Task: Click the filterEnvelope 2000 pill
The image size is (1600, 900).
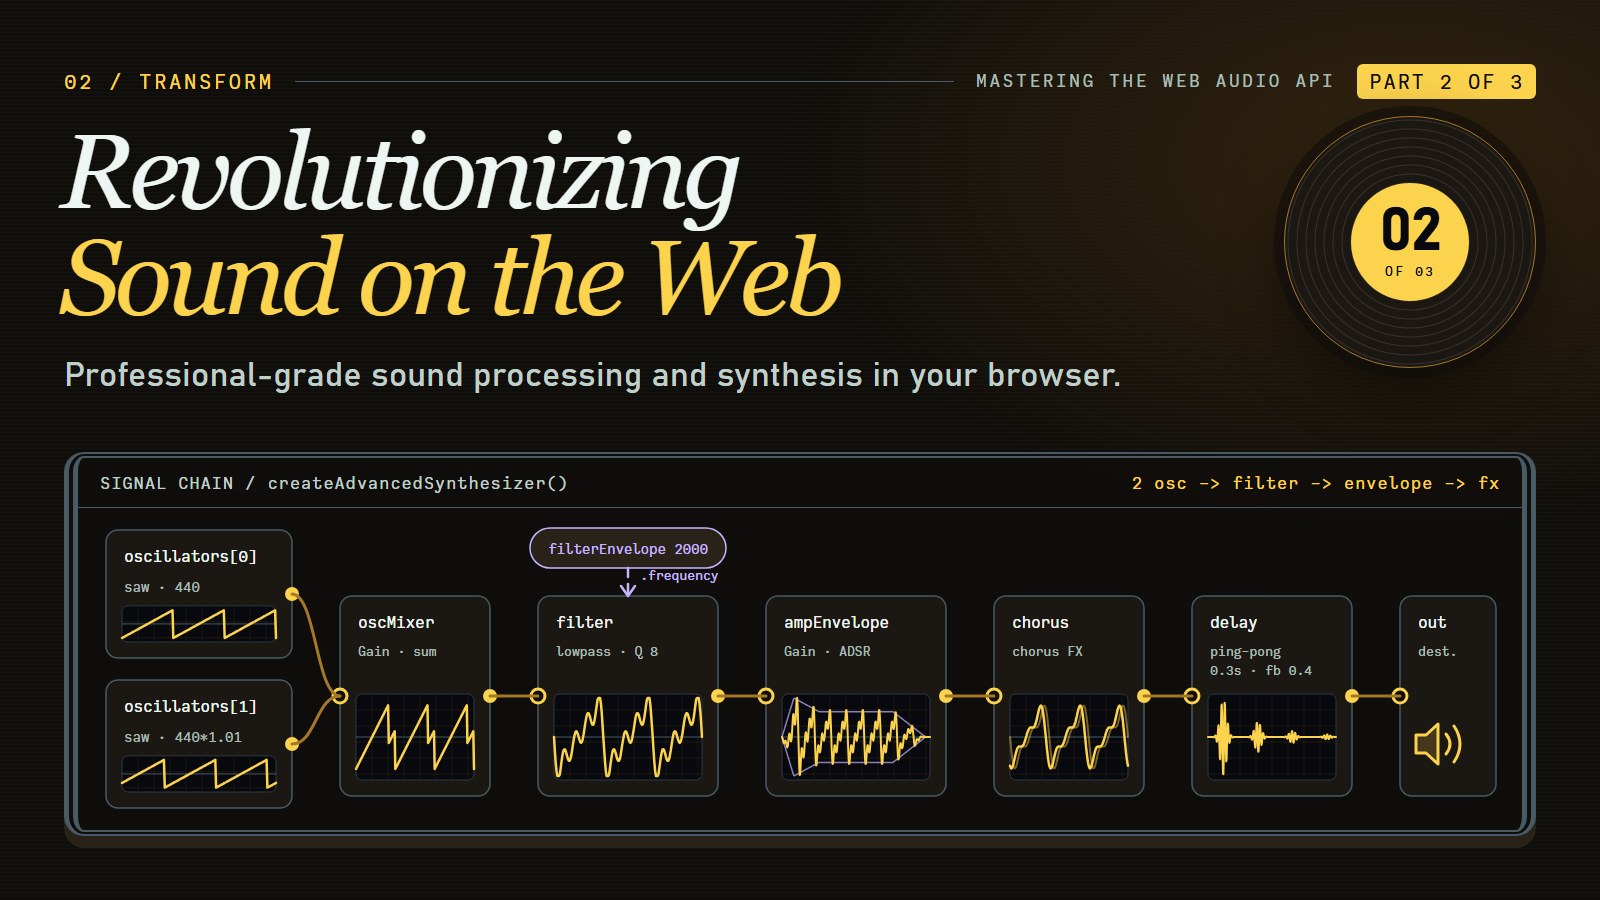Action: pos(628,548)
